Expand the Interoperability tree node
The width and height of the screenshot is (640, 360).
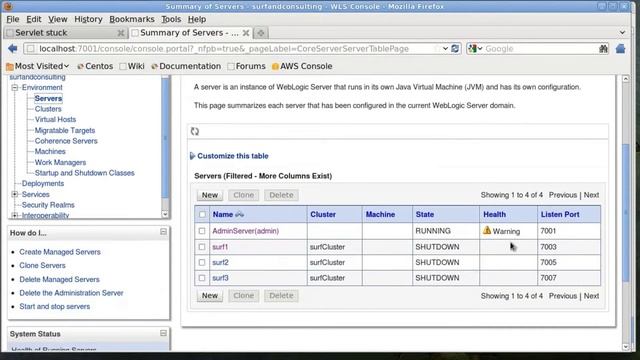15,215
